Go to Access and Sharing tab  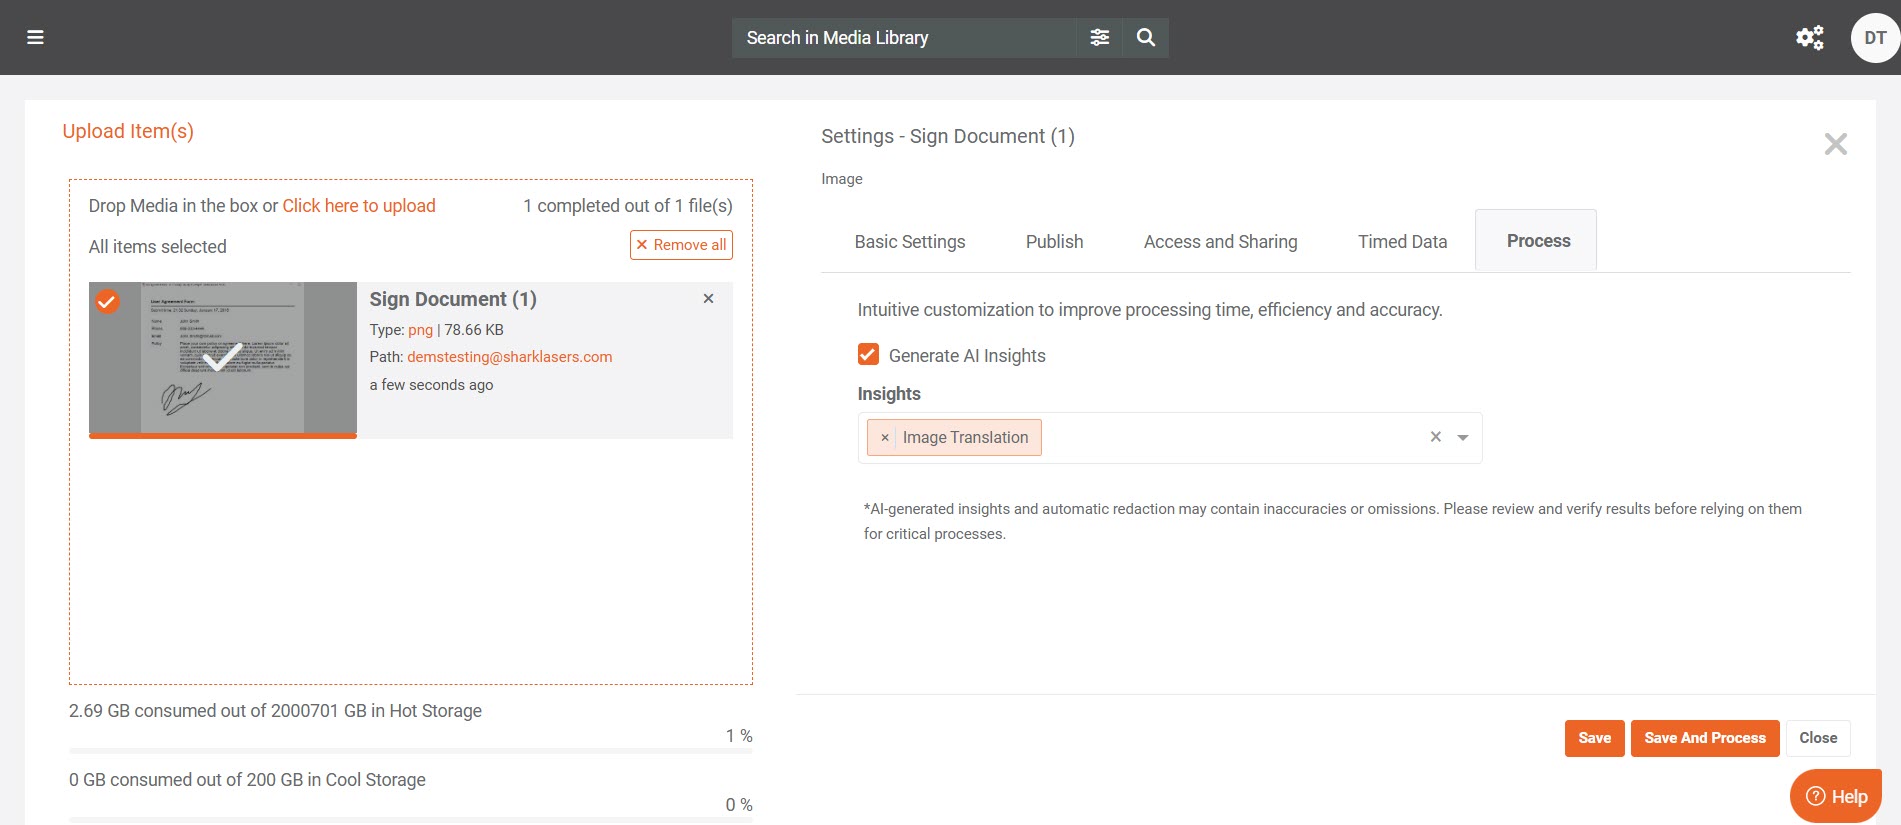[1220, 242]
